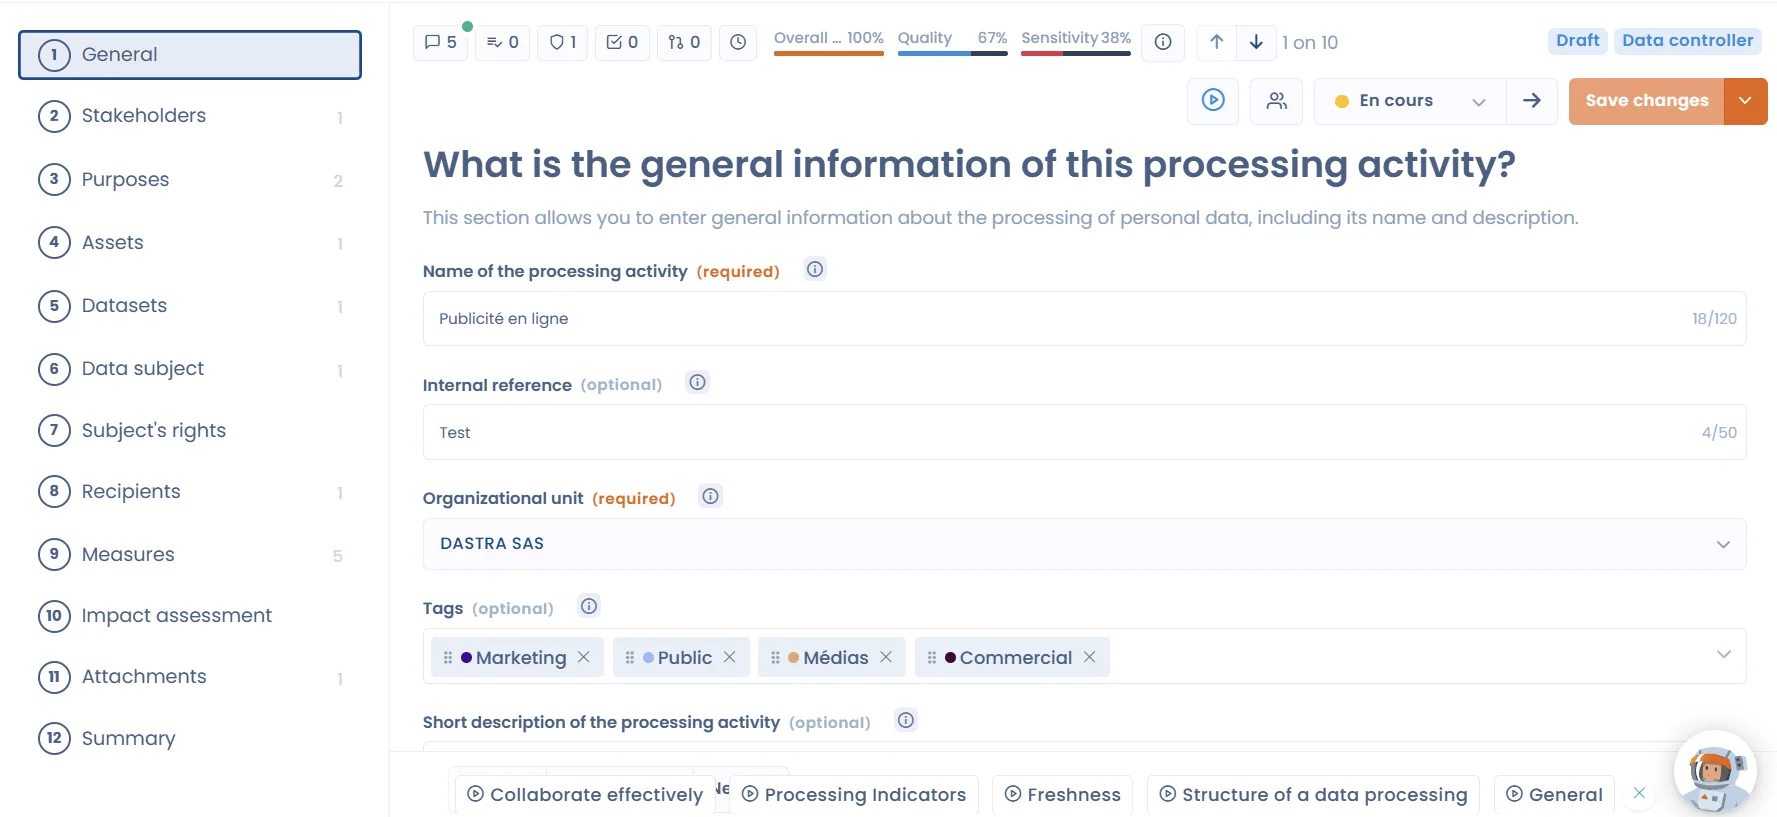Click the Overall 100% progress indicator

(x=828, y=42)
